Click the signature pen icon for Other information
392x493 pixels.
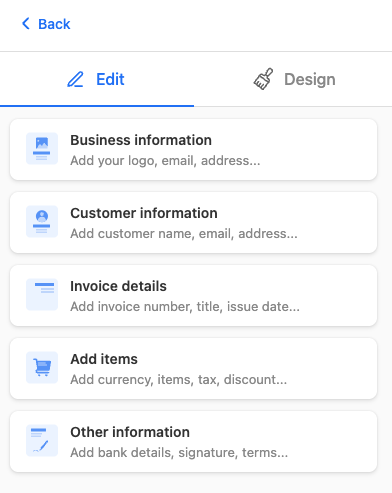[42, 441]
